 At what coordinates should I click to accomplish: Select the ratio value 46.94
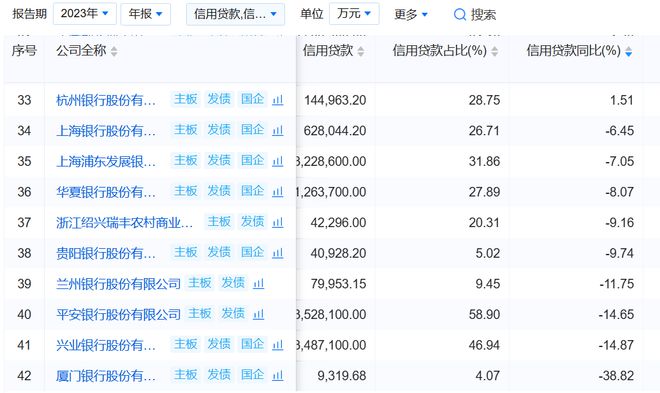click(484, 345)
